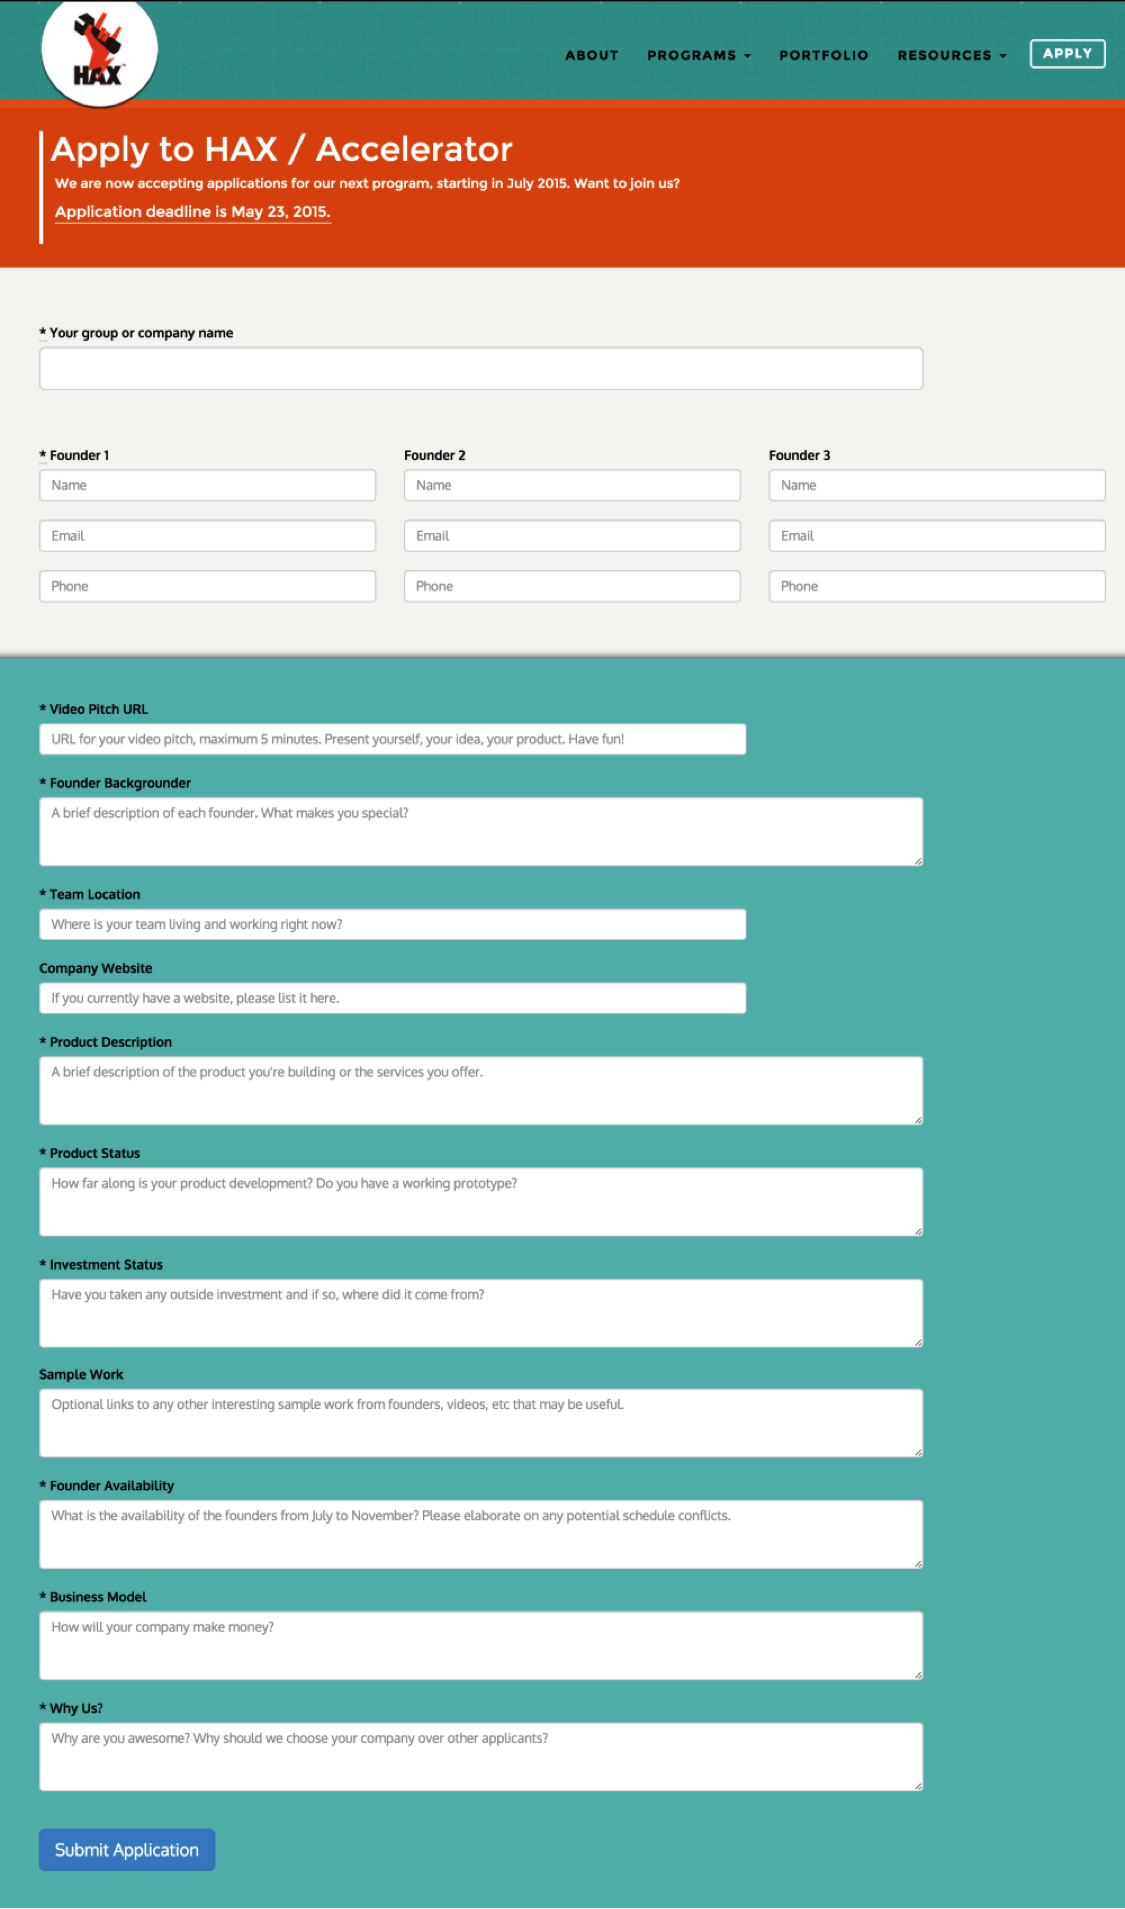Click Founder 3 Phone field

[x=937, y=586]
